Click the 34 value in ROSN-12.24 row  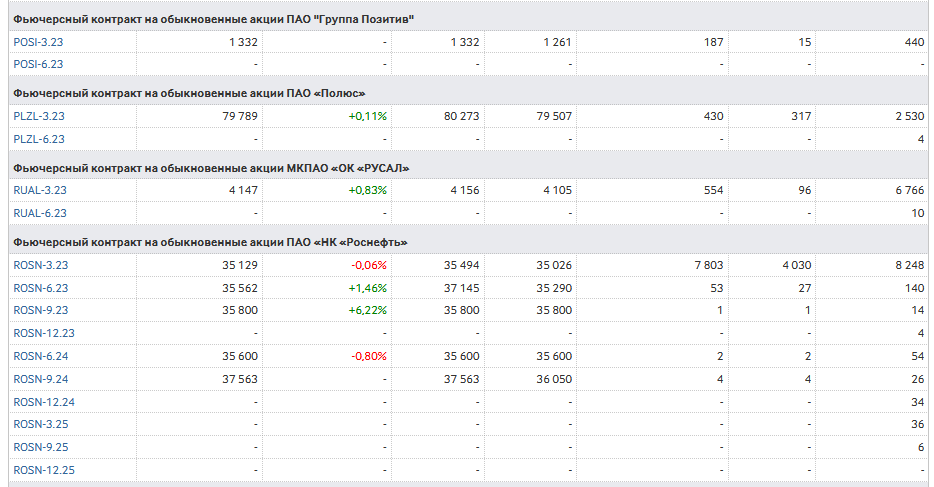[918, 402]
